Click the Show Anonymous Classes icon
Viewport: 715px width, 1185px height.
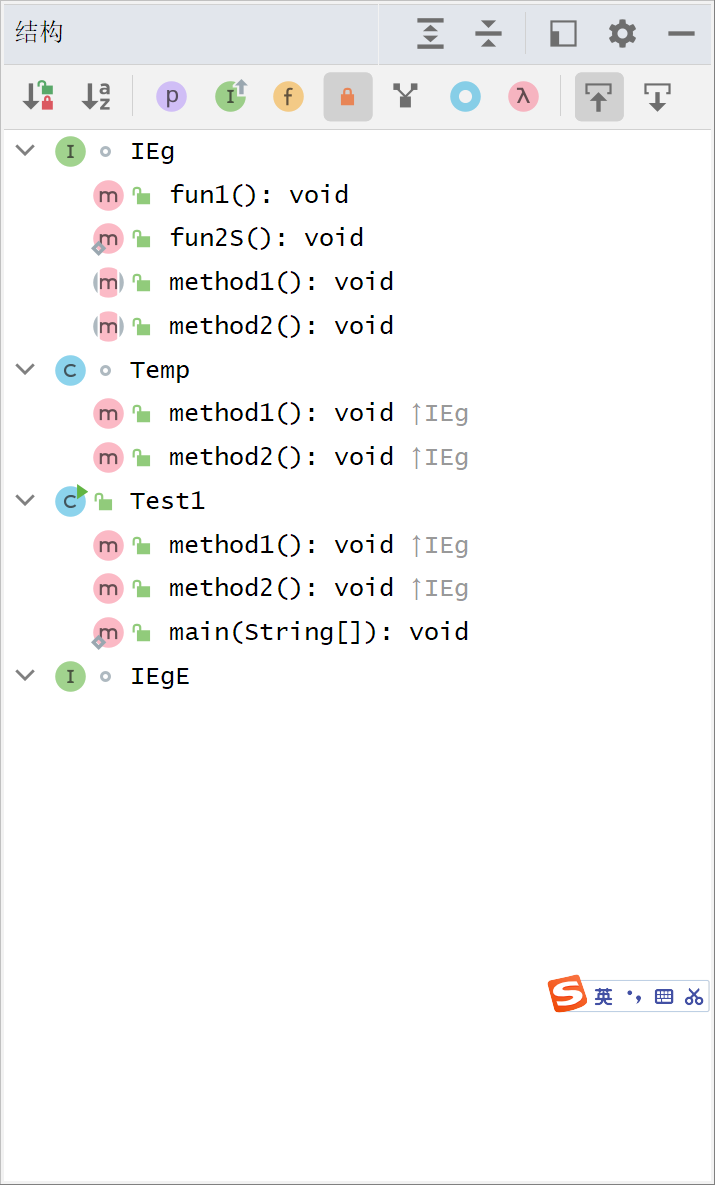click(x=465, y=97)
